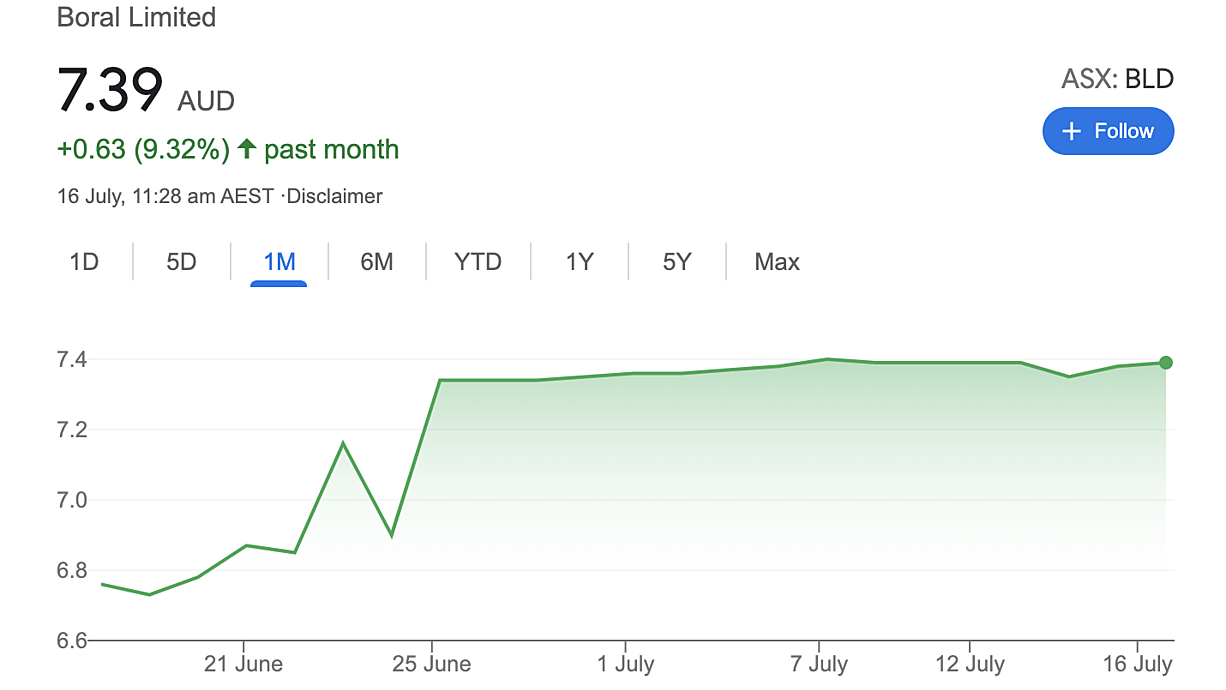Follow the Boral Limited stock
Screen dimensions: 1226x690
coord(1108,131)
